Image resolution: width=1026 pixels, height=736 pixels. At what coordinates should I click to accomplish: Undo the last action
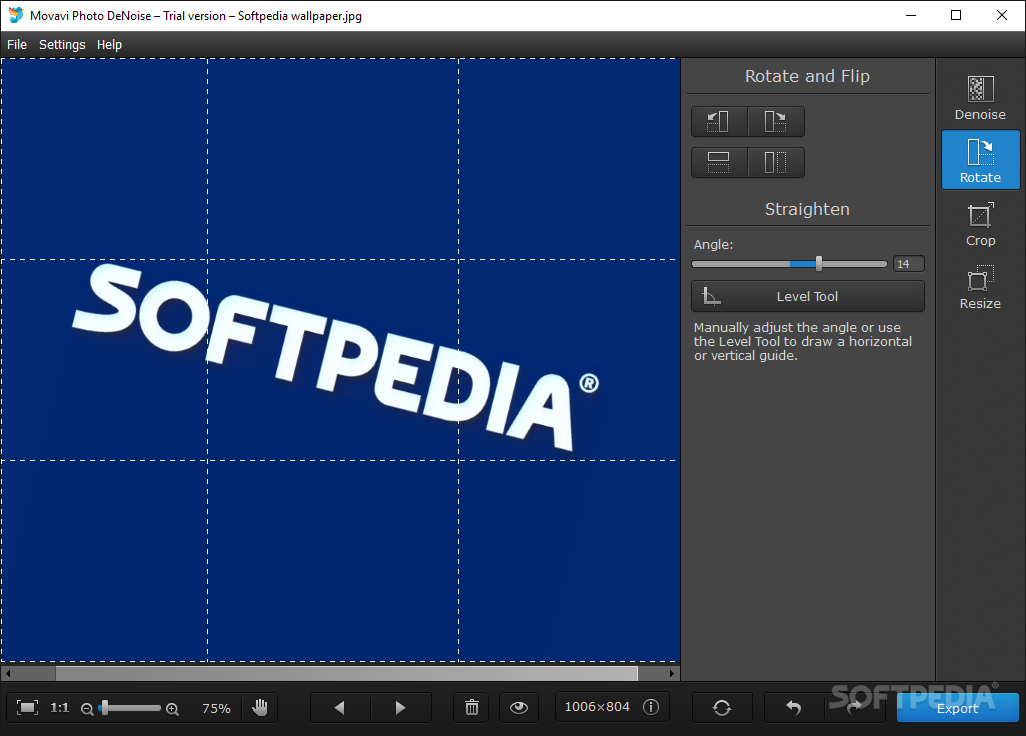coord(794,707)
